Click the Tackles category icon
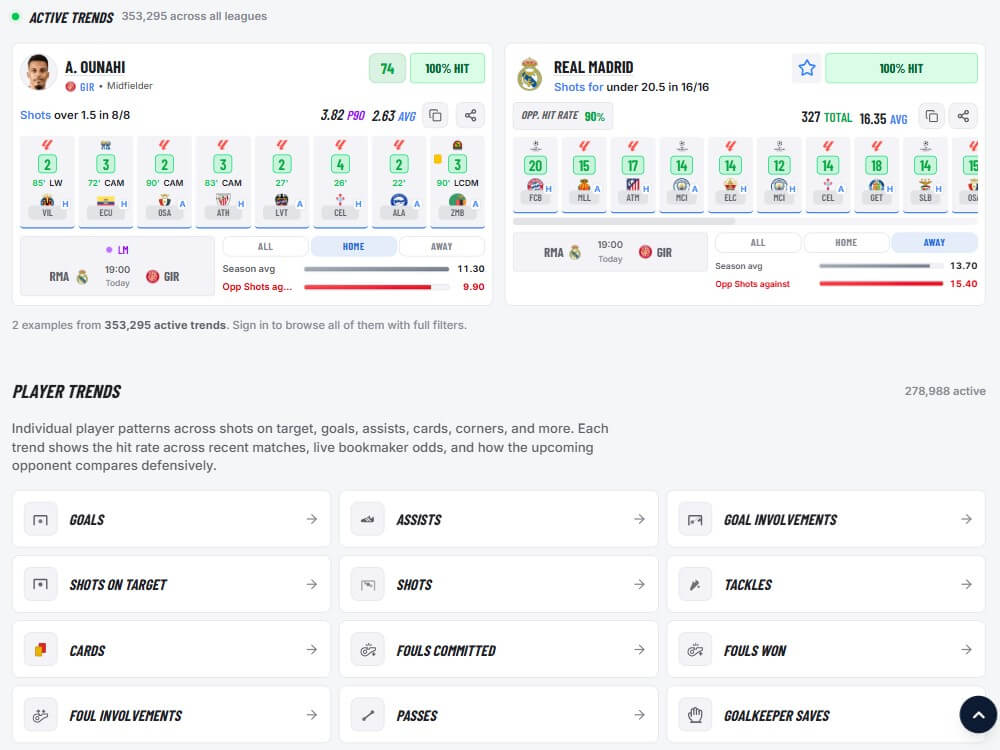This screenshot has width=1000, height=750. pos(695,584)
